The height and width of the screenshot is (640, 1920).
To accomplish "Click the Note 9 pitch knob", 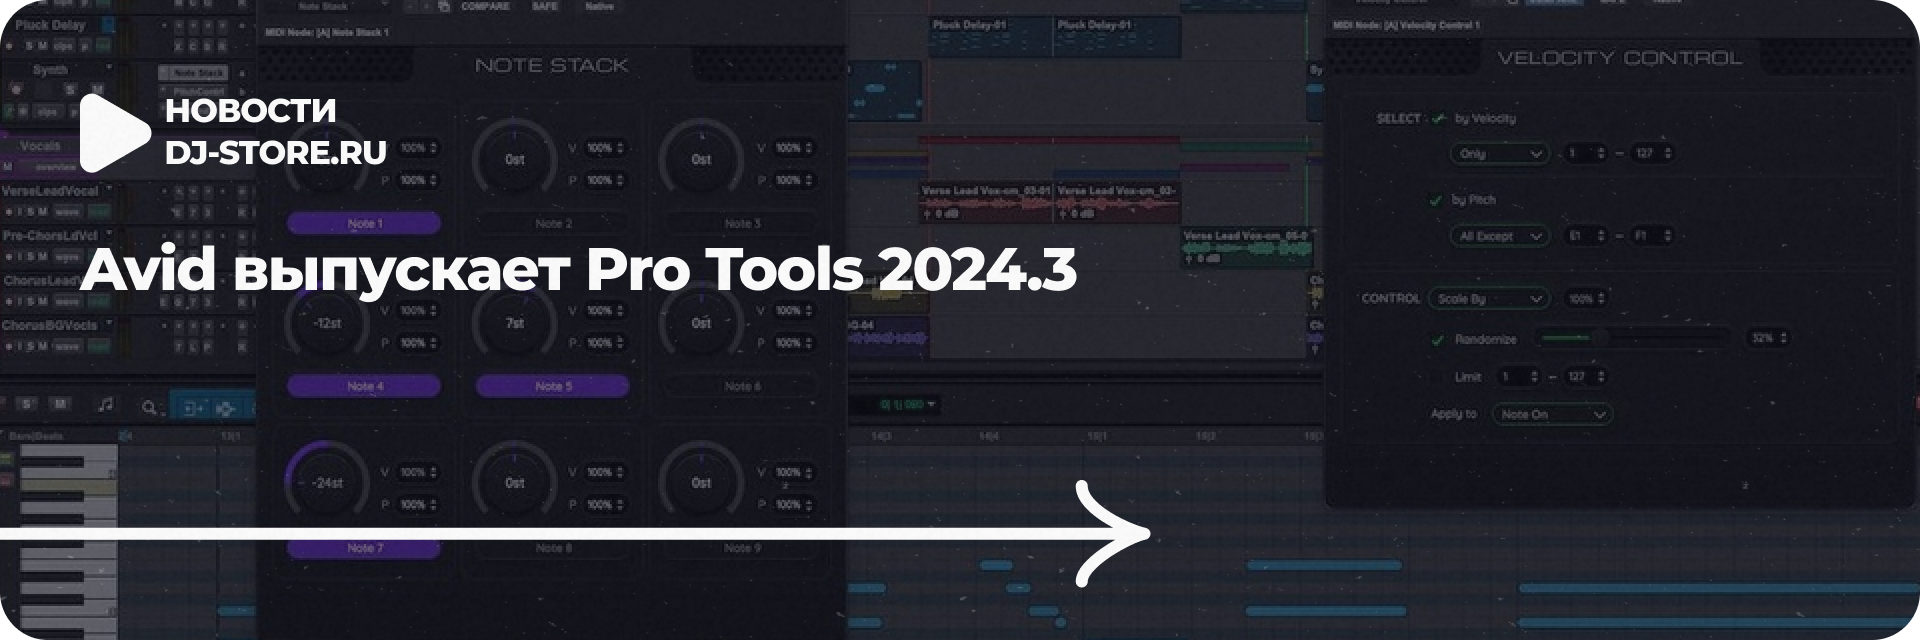I will click(x=701, y=483).
